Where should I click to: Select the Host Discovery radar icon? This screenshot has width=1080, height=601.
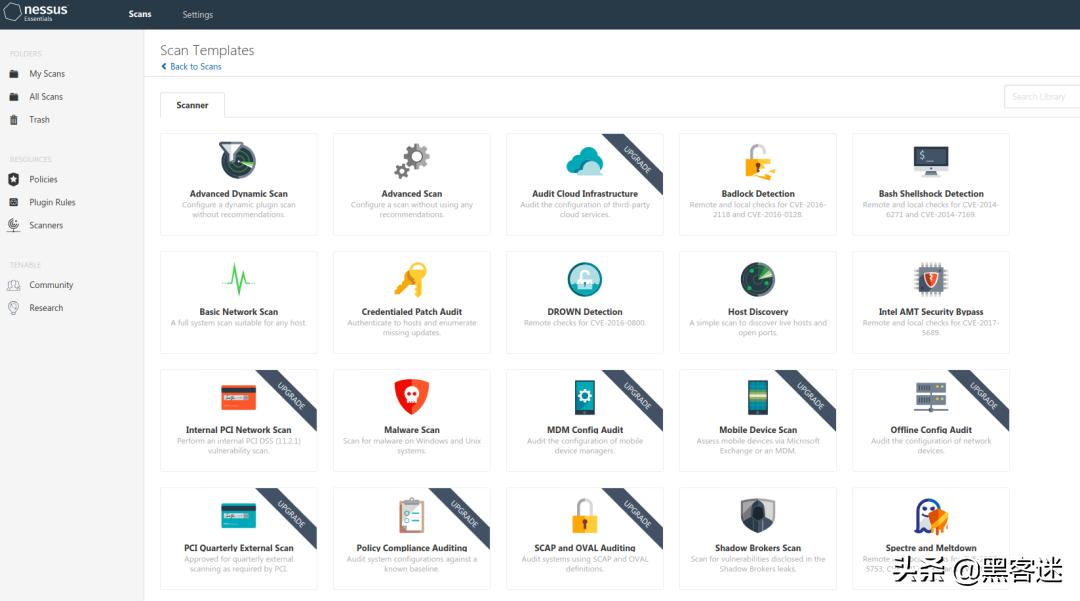[758, 279]
